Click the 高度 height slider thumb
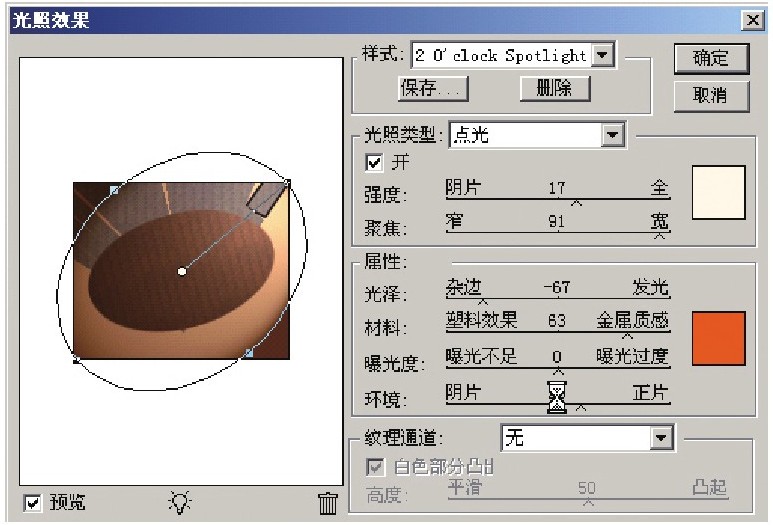Screen dimensions: 773x525 click(x=588, y=503)
